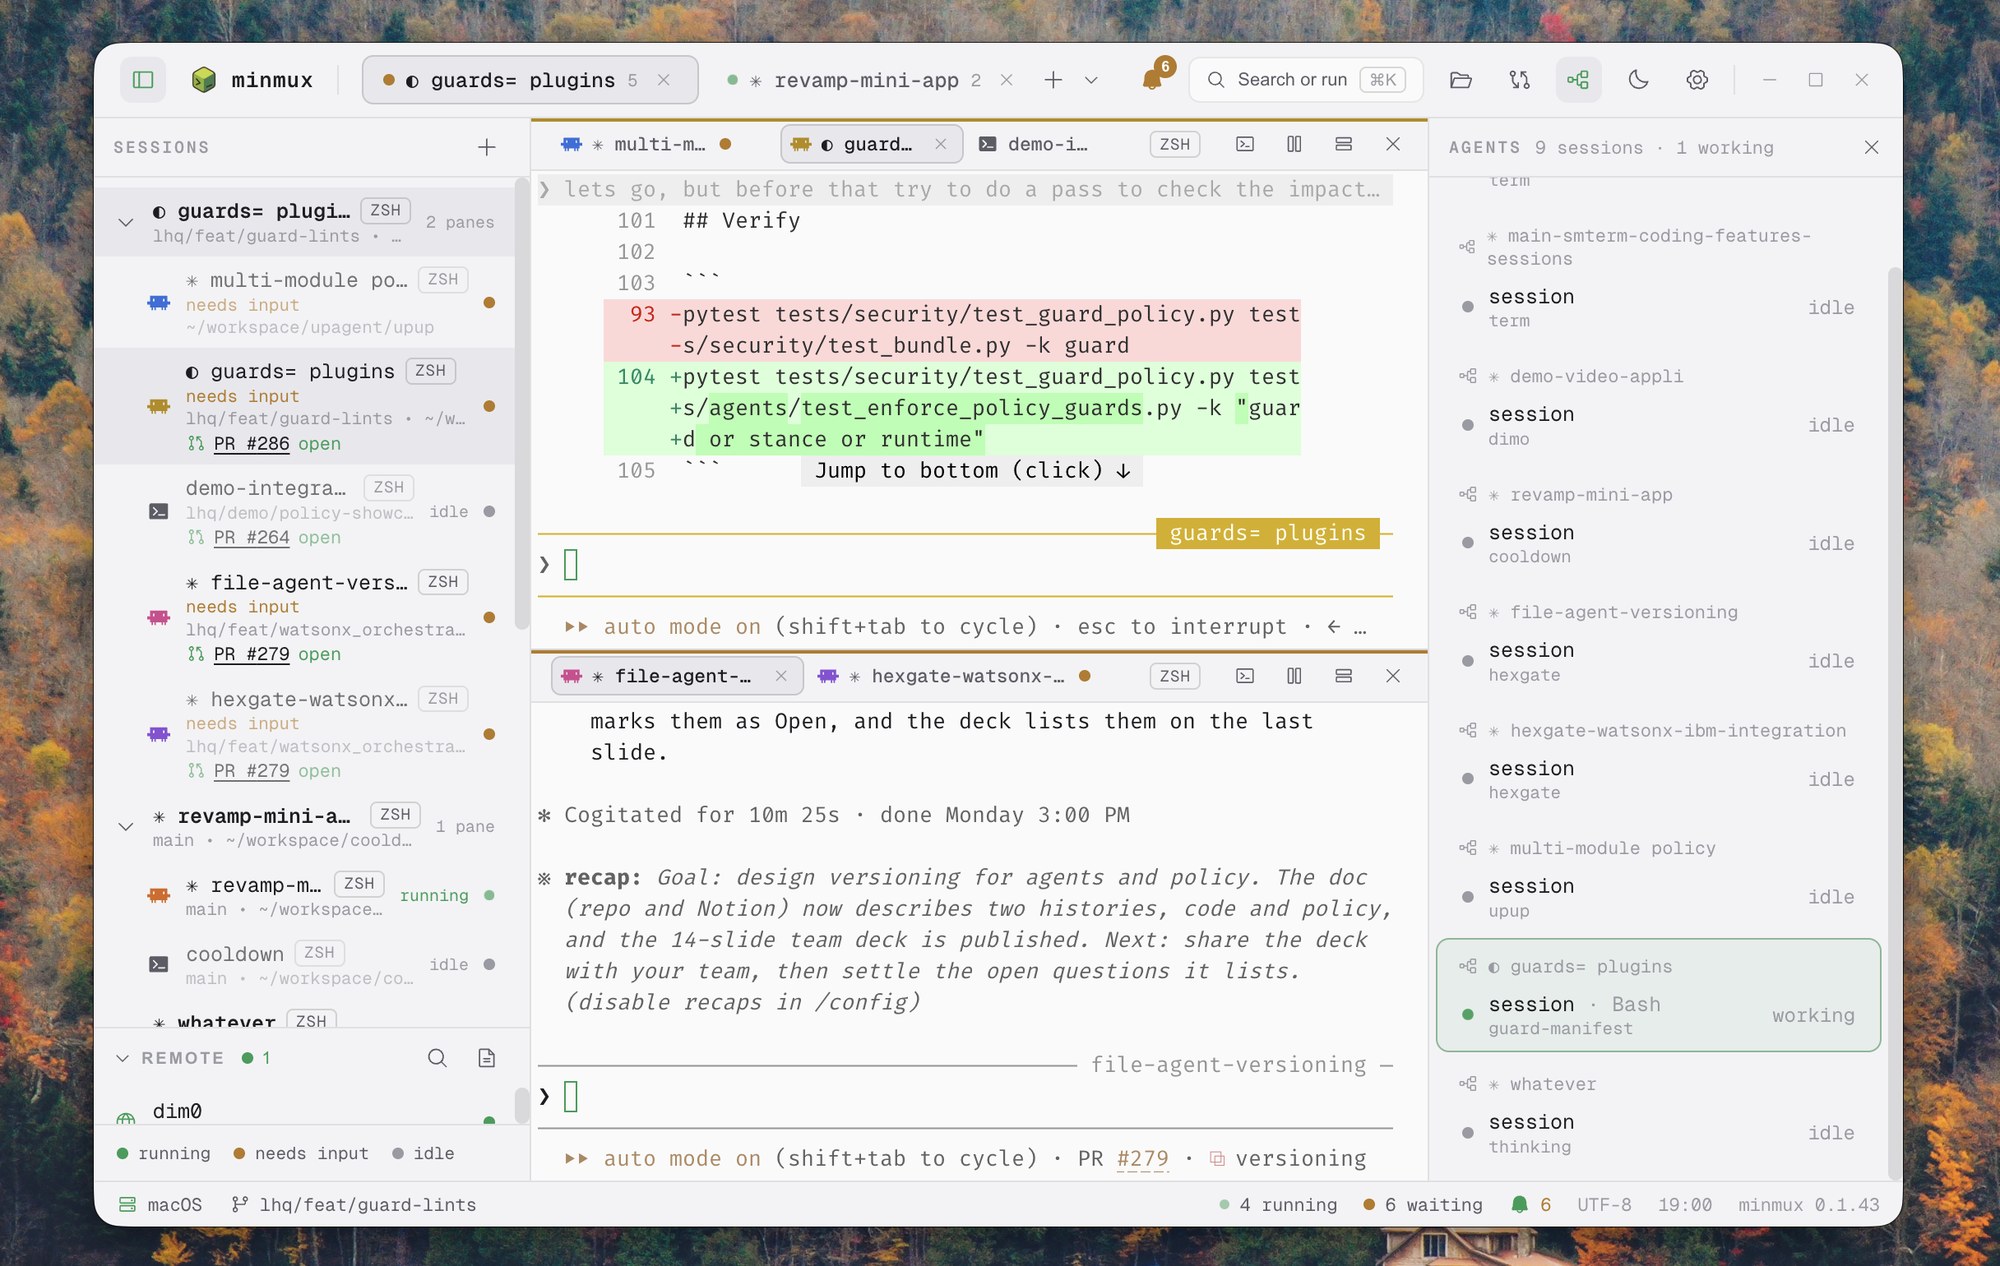Screen dimensions: 2000x1266
Task: Switch to multi-m pane tab
Action: point(648,144)
